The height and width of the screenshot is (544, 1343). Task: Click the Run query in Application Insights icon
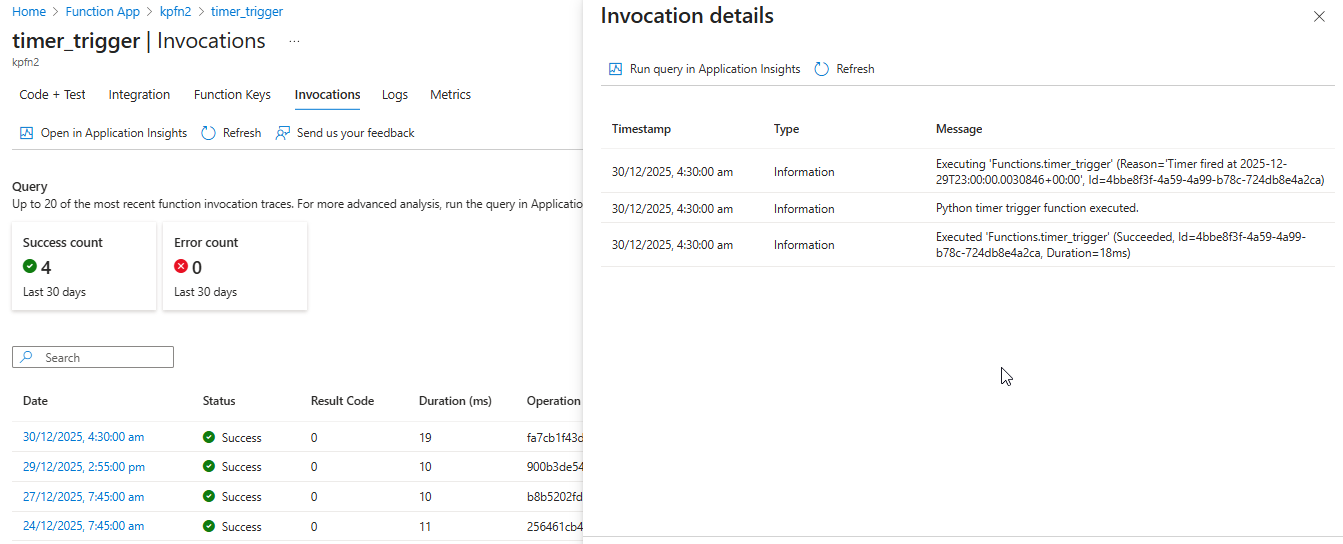[x=616, y=69]
